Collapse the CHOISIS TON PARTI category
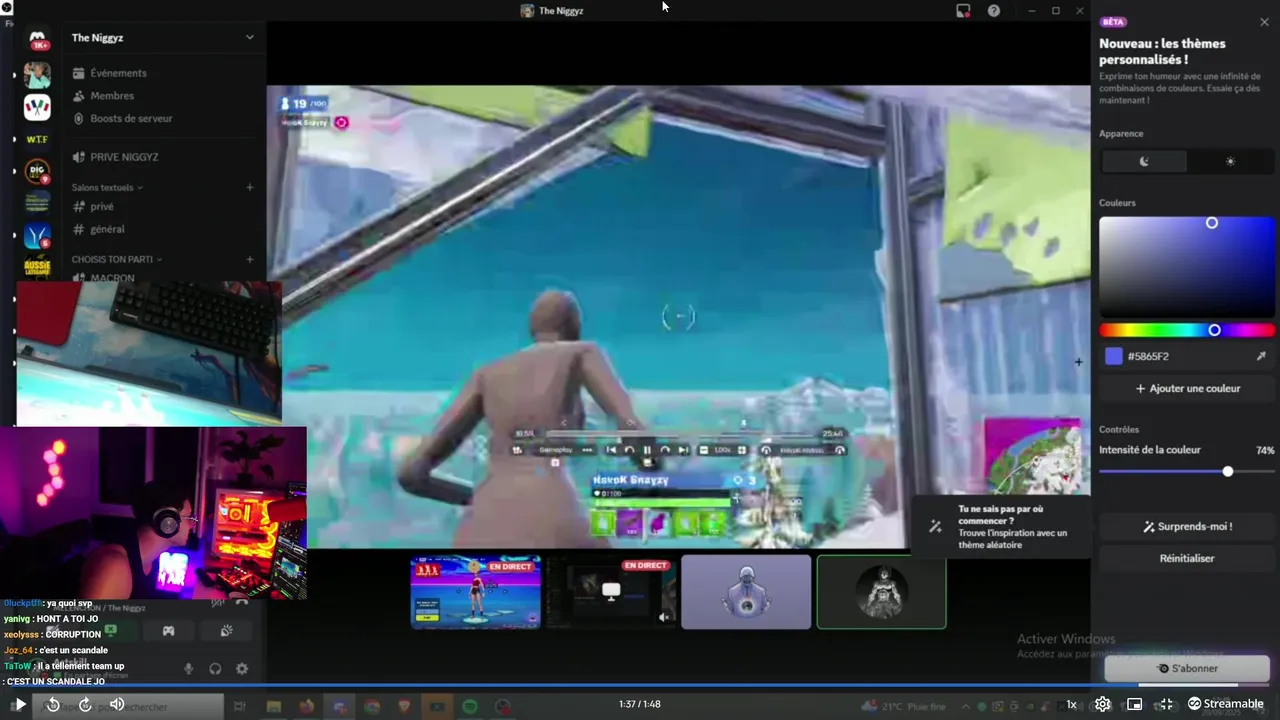Image resolution: width=1280 pixels, height=720 pixels. click(x=117, y=259)
